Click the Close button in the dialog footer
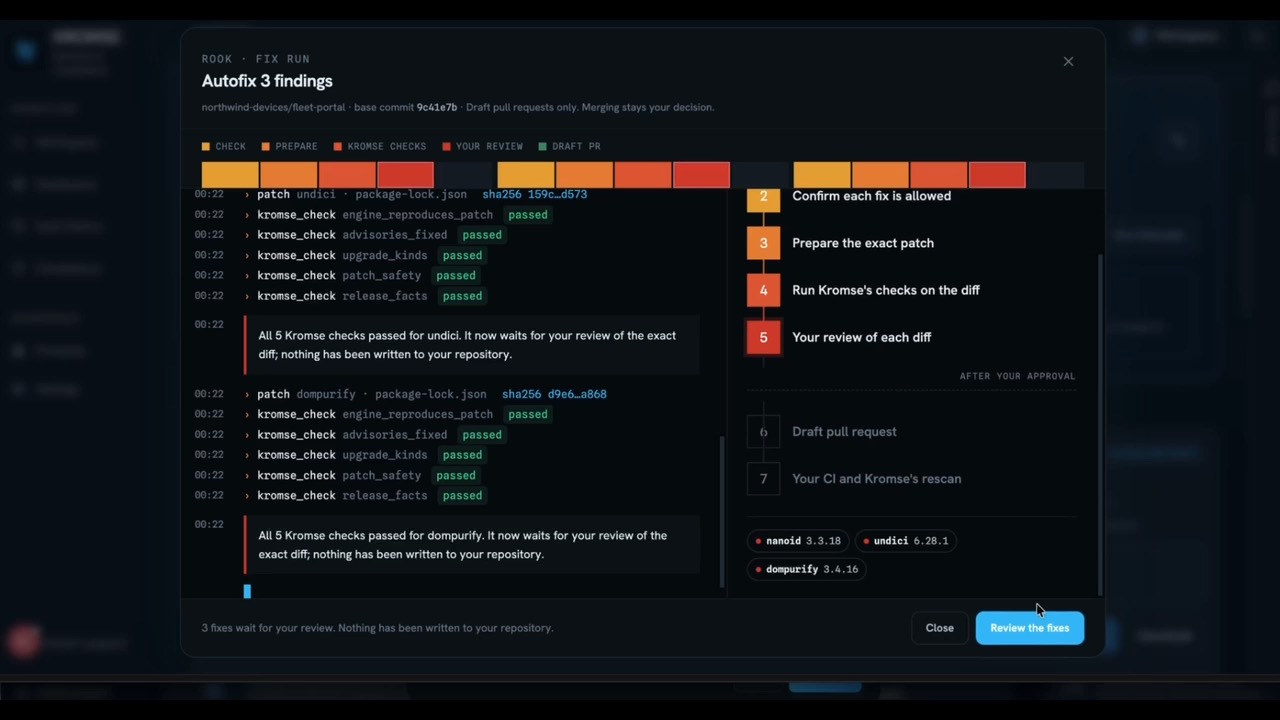The image size is (1280, 720). tap(939, 628)
